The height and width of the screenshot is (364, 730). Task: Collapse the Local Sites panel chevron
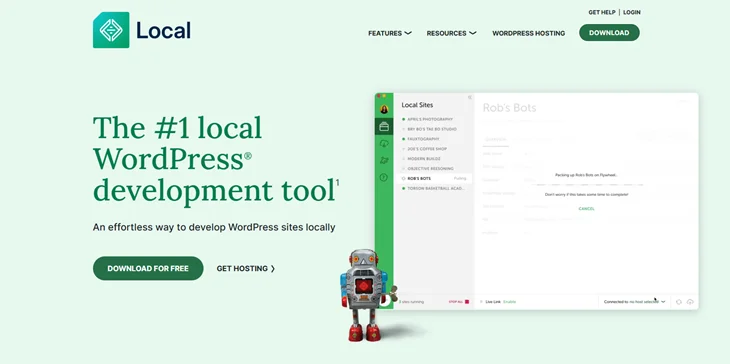pyautogui.click(x=470, y=97)
